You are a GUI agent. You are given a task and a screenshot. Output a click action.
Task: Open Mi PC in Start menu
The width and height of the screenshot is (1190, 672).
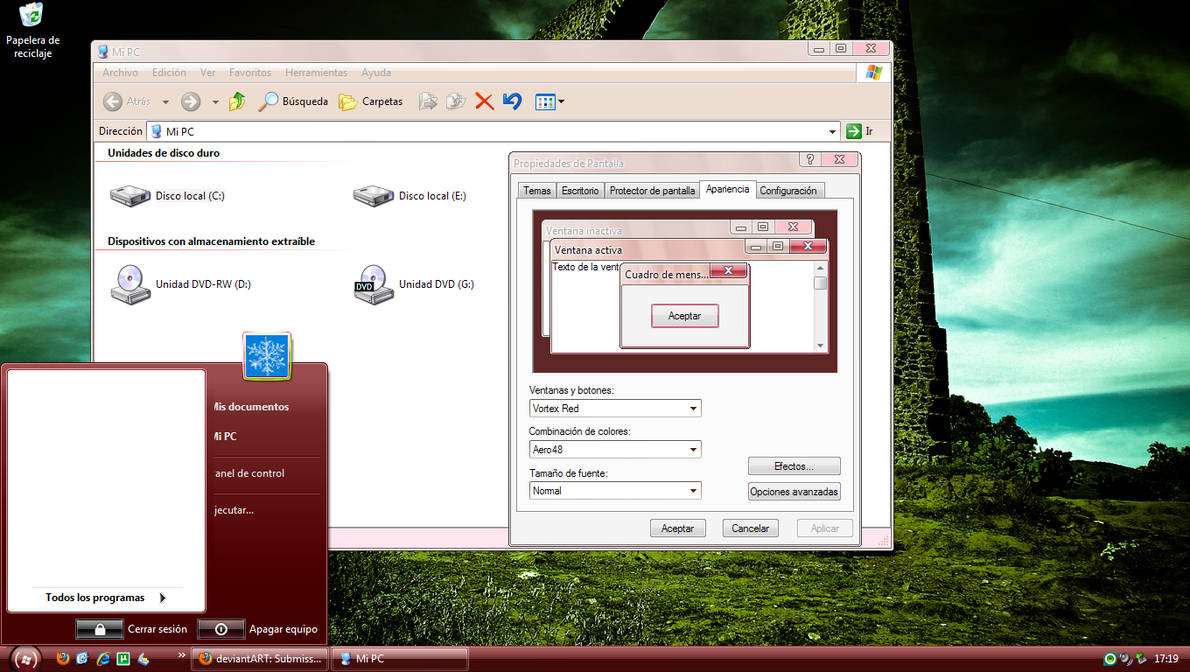click(x=225, y=437)
